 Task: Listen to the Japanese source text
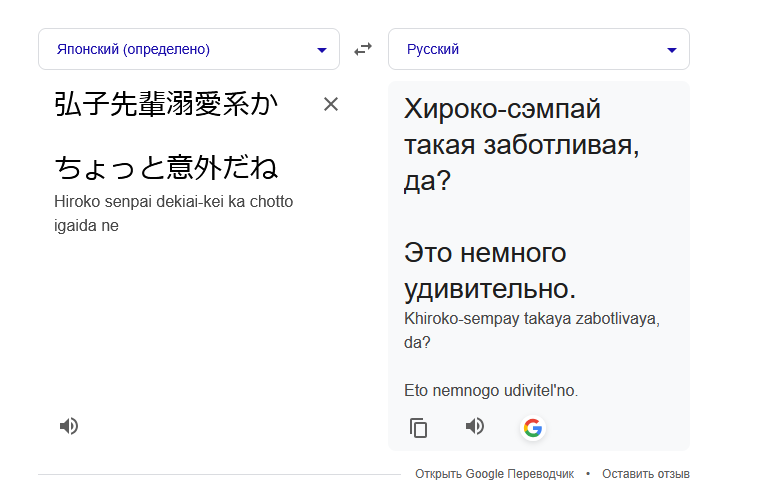(x=68, y=426)
